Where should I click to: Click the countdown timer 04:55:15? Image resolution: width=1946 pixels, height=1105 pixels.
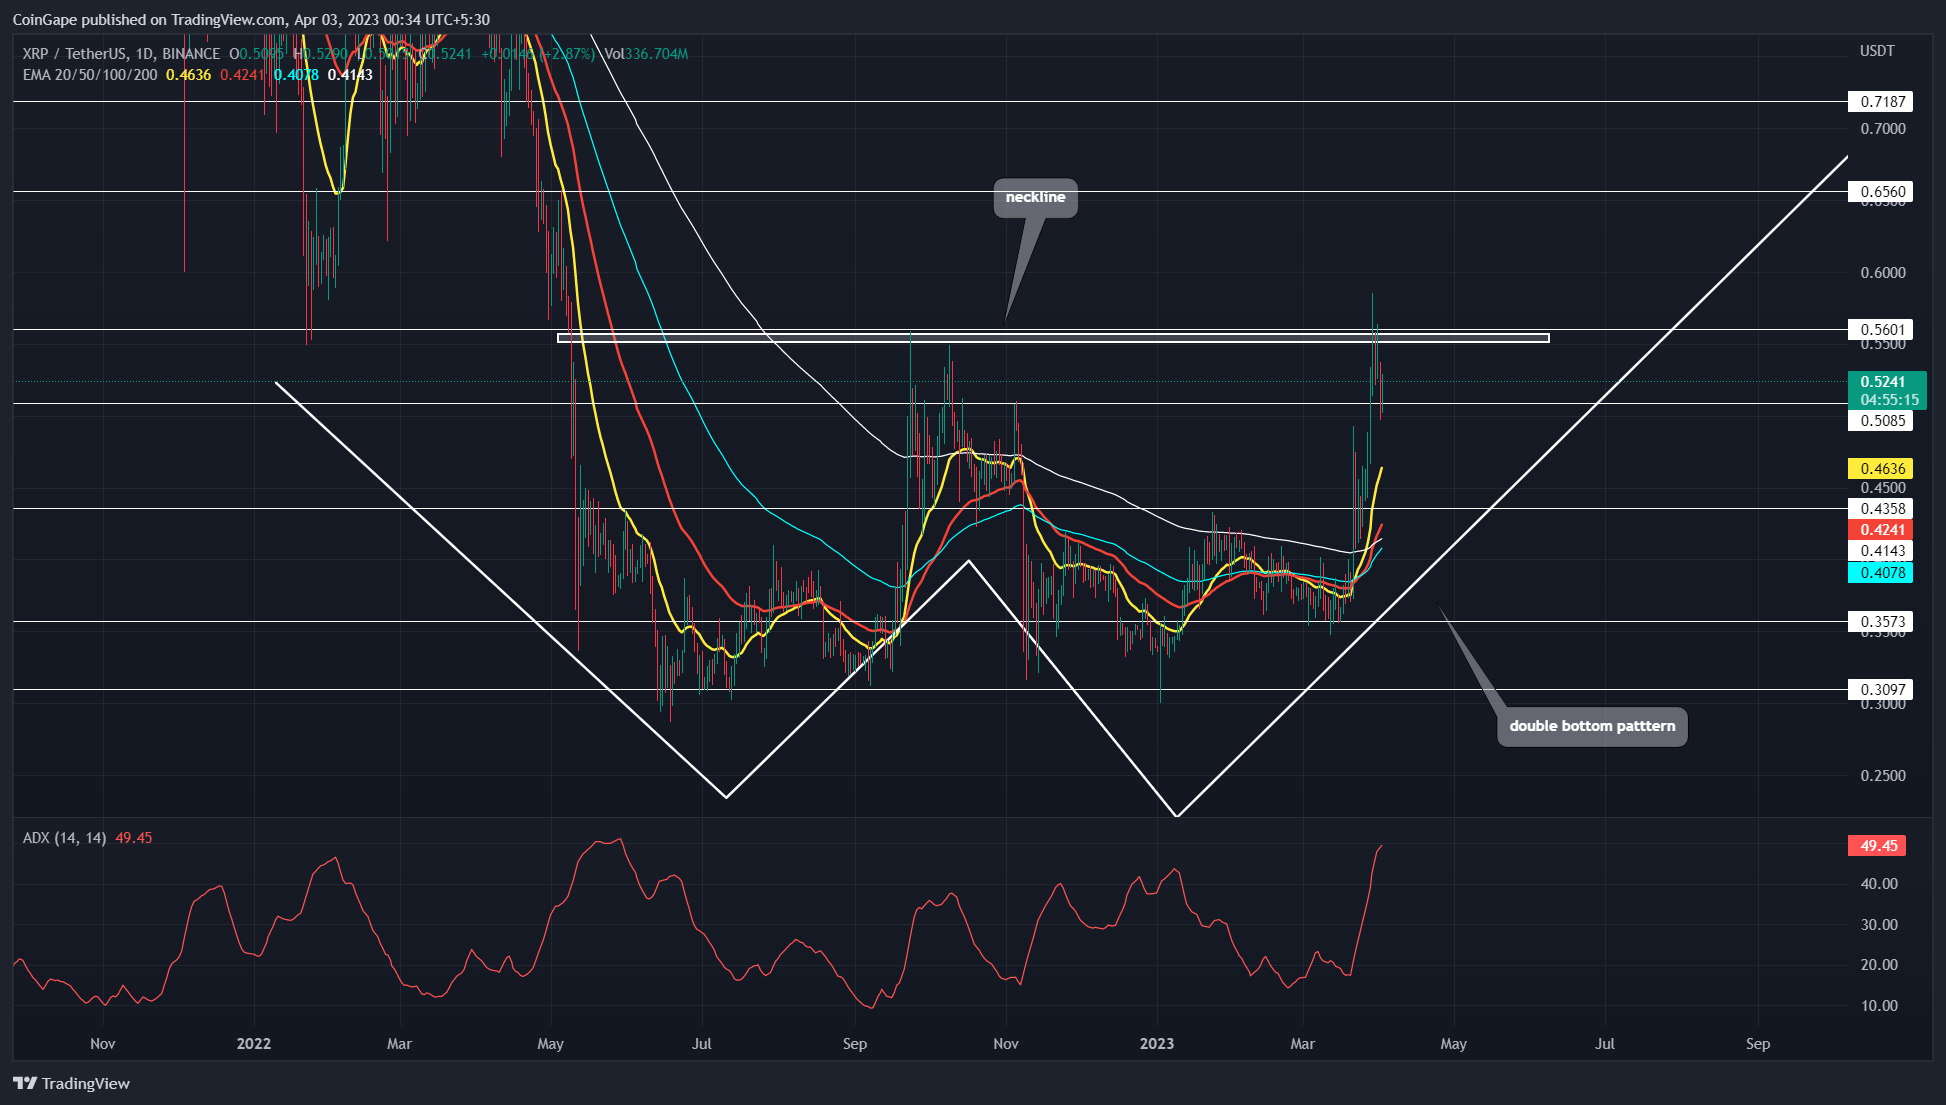1889,400
